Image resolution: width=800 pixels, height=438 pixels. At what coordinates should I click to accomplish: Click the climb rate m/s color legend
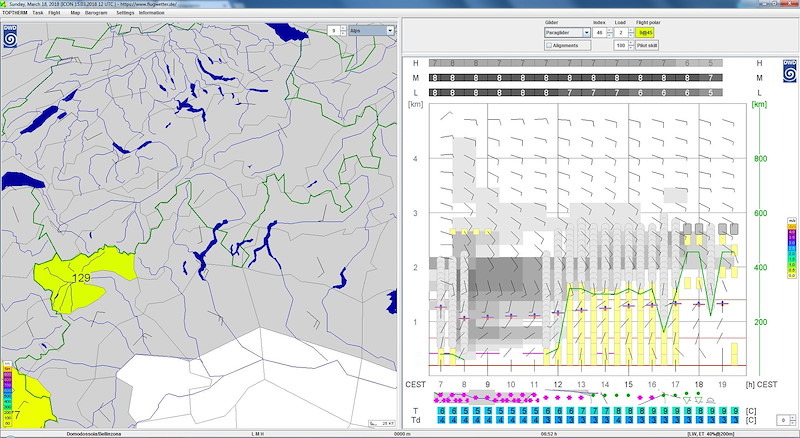792,248
